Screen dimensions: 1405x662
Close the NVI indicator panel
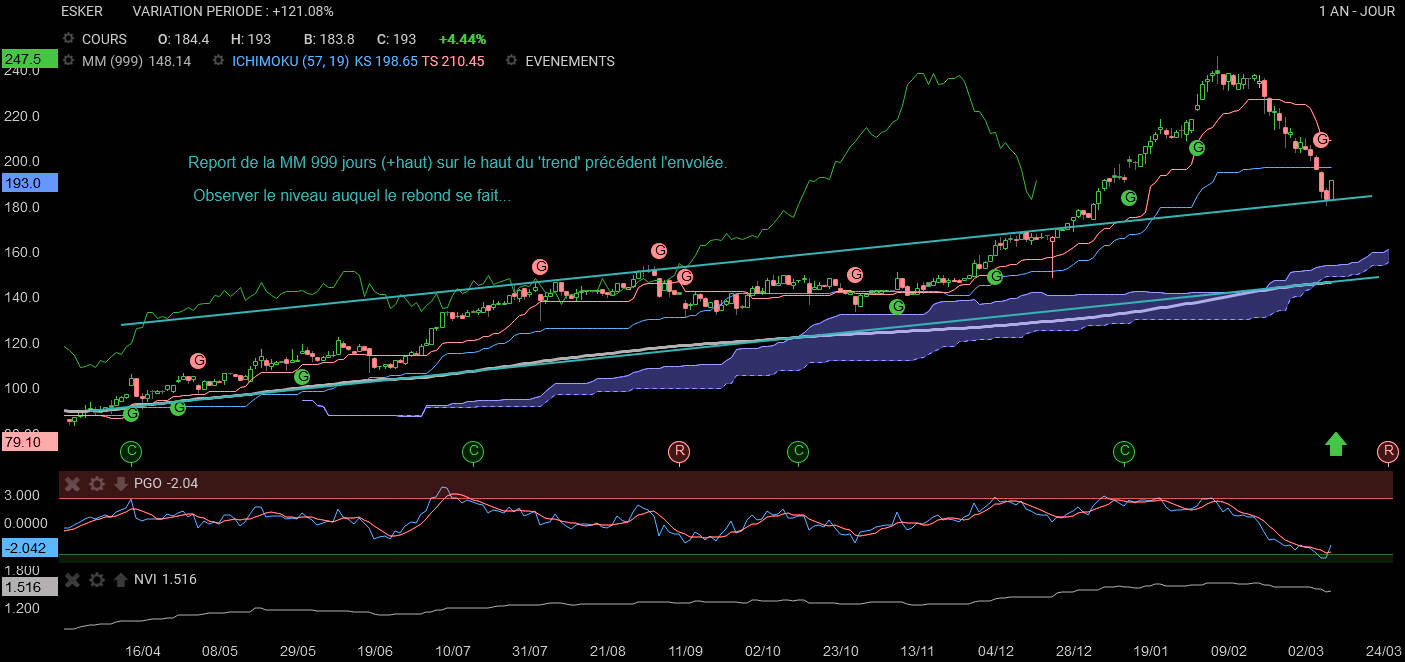tap(72, 579)
